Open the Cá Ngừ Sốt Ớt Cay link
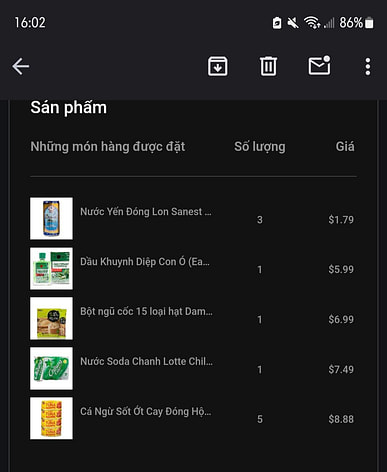 click(x=146, y=411)
